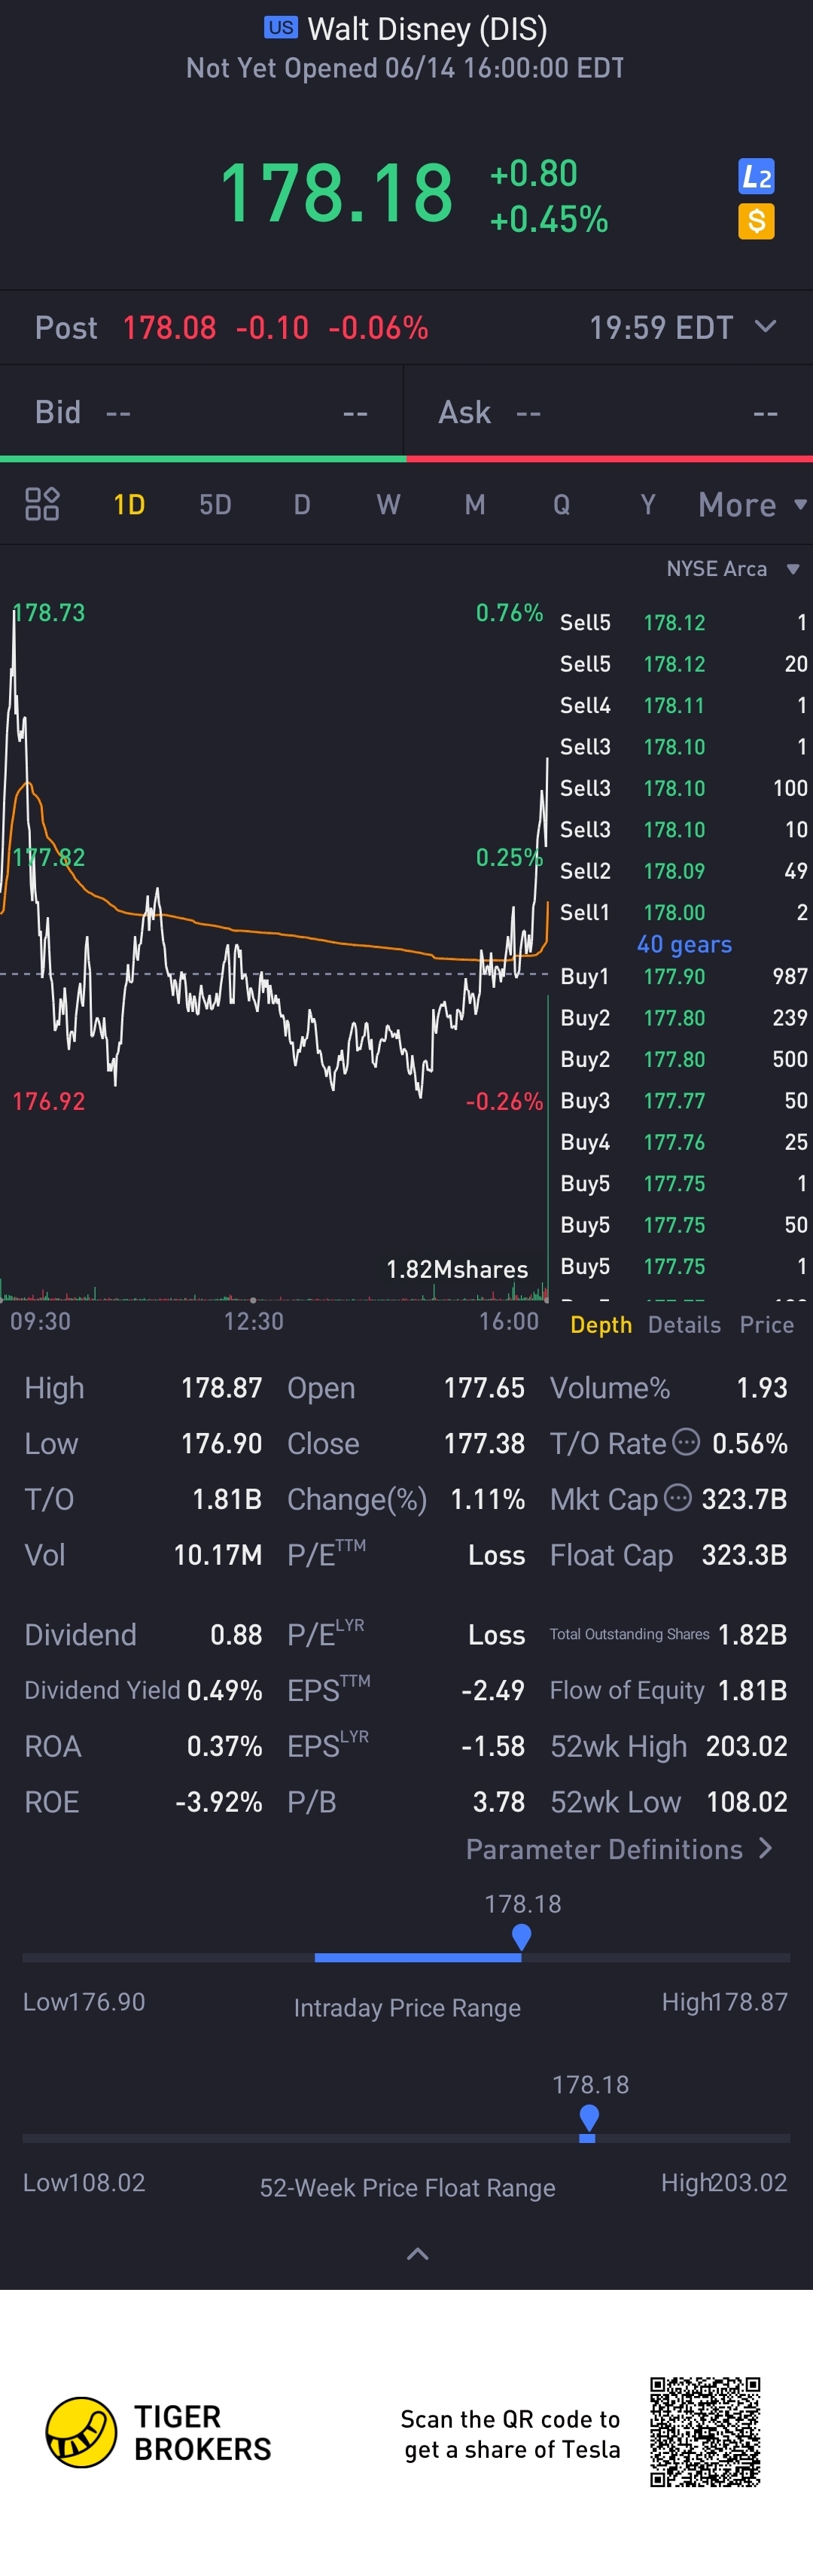Tap Scan the QR code promo text
The width and height of the screenshot is (813, 2576).
click(510, 2434)
